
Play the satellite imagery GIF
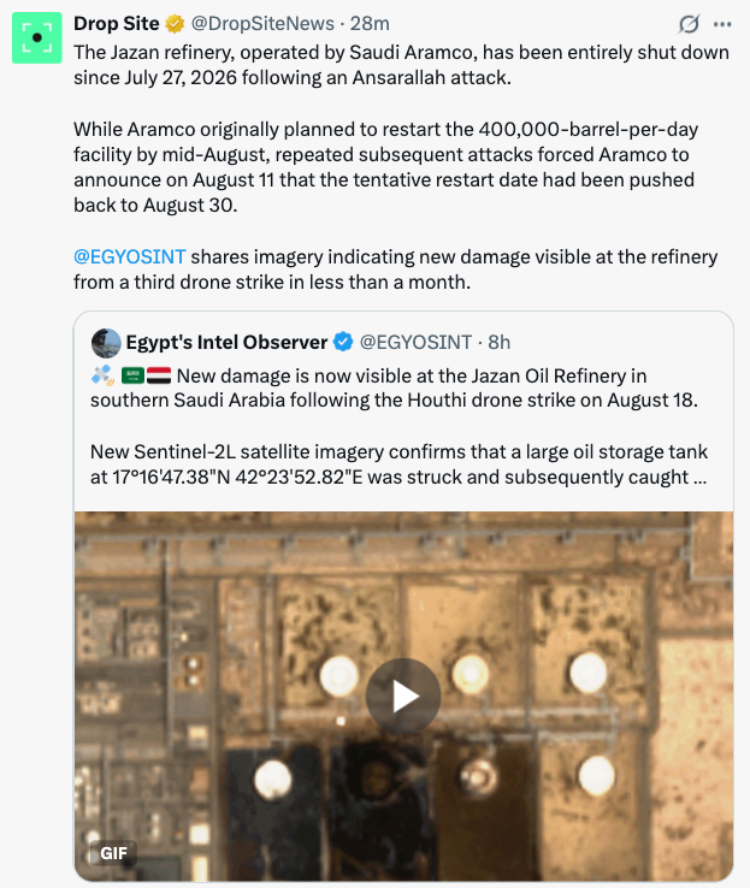coord(403,696)
